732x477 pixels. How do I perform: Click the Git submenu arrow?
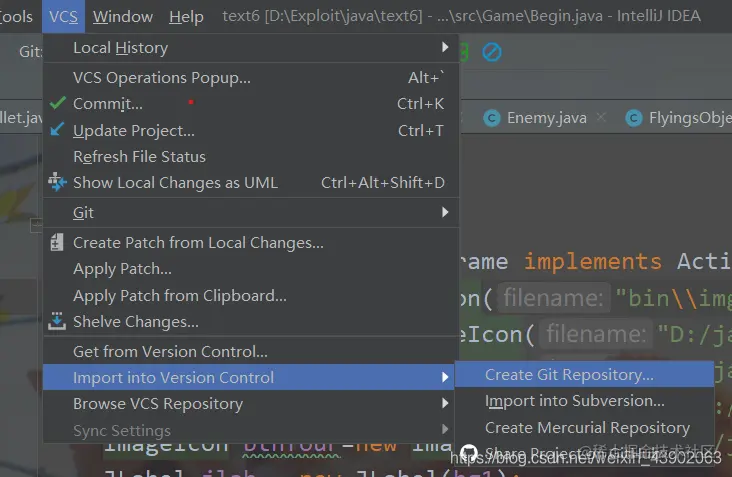pyautogui.click(x=445, y=212)
